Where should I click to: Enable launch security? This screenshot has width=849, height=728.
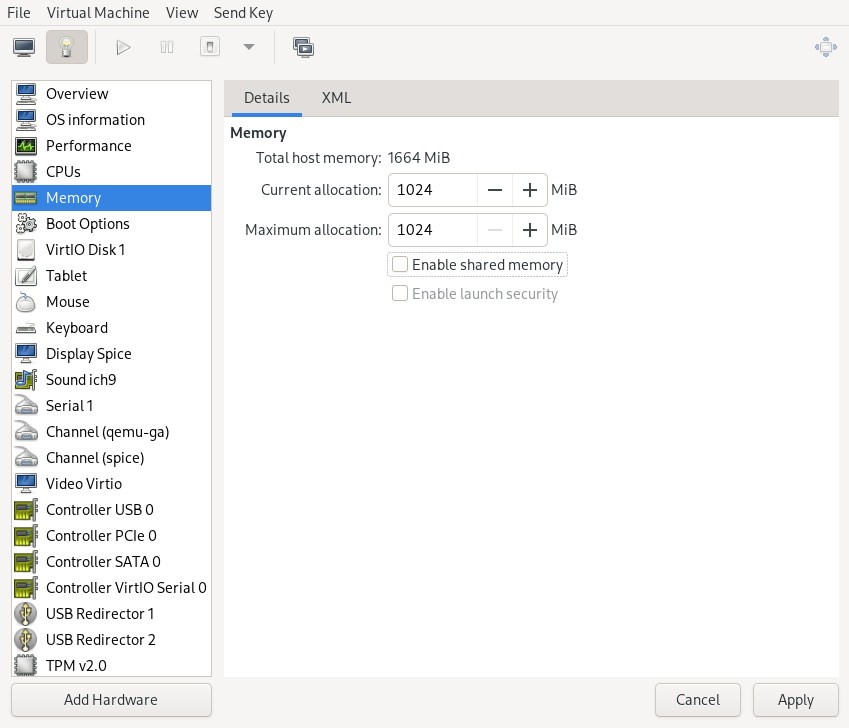pyautogui.click(x=399, y=294)
